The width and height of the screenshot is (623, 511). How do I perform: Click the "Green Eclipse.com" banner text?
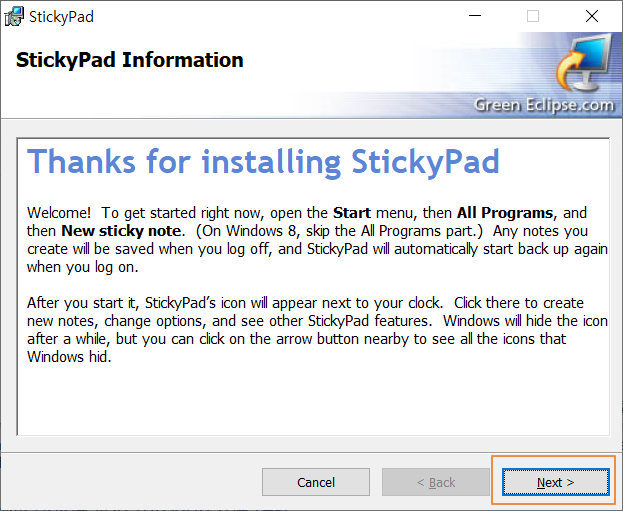544,105
